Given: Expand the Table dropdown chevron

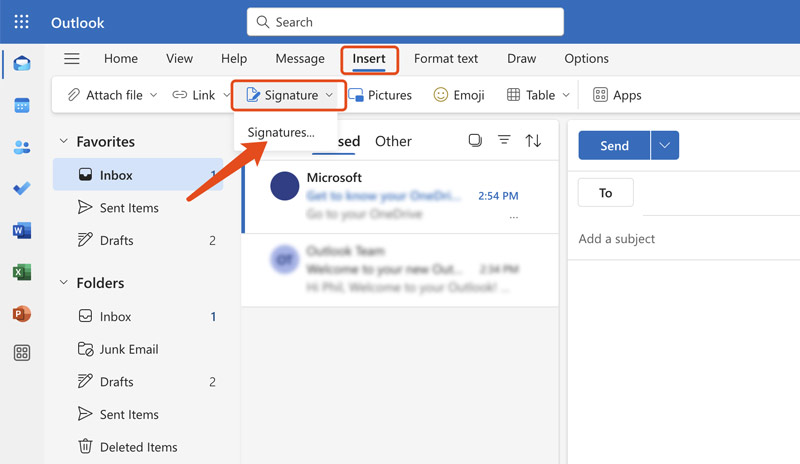Looking at the screenshot, I should pos(566,95).
